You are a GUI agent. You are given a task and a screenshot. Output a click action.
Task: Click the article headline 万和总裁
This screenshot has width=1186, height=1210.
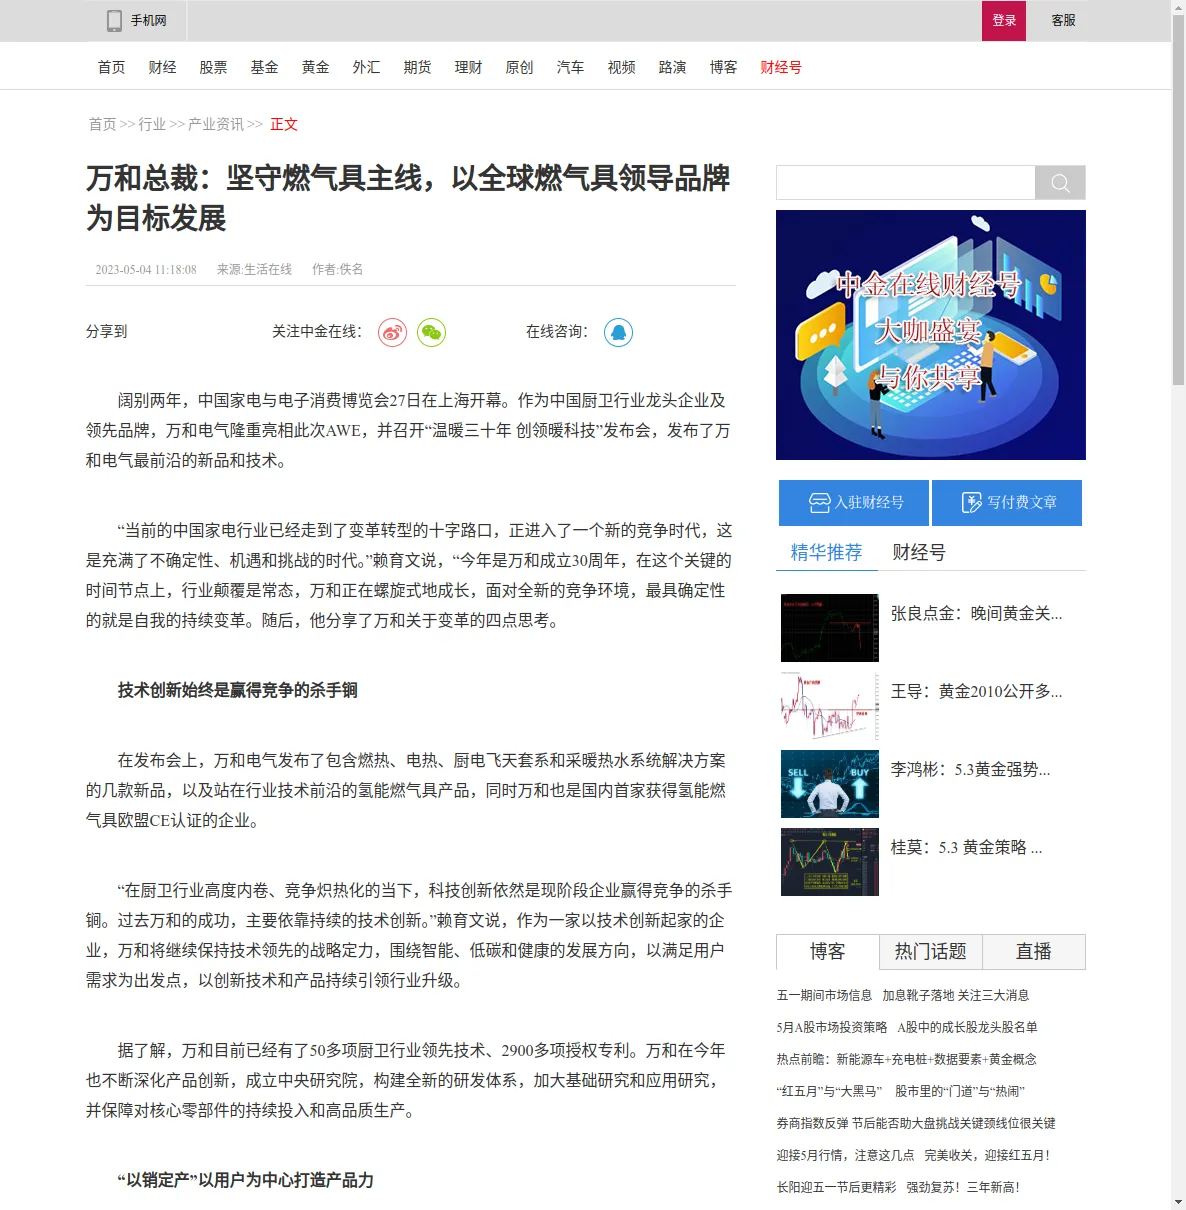[x=408, y=198]
